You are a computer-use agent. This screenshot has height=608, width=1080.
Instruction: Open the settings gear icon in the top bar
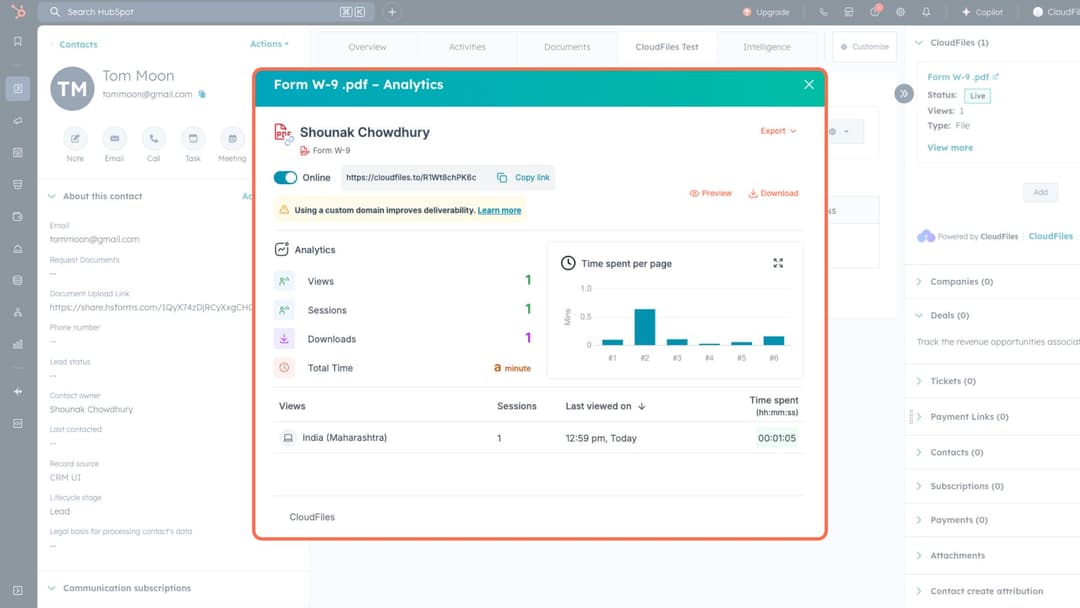[x=899, y=11]
